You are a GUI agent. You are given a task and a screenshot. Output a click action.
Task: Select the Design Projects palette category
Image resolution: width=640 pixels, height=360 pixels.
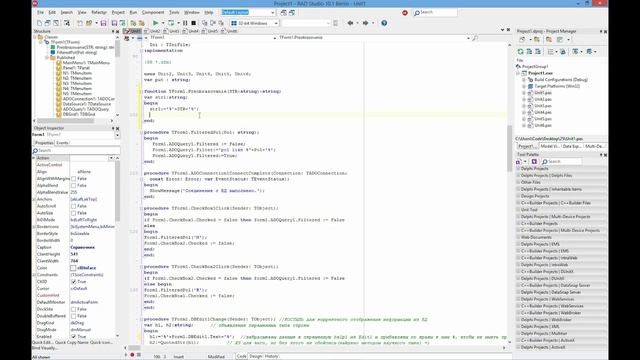[562, 196]
